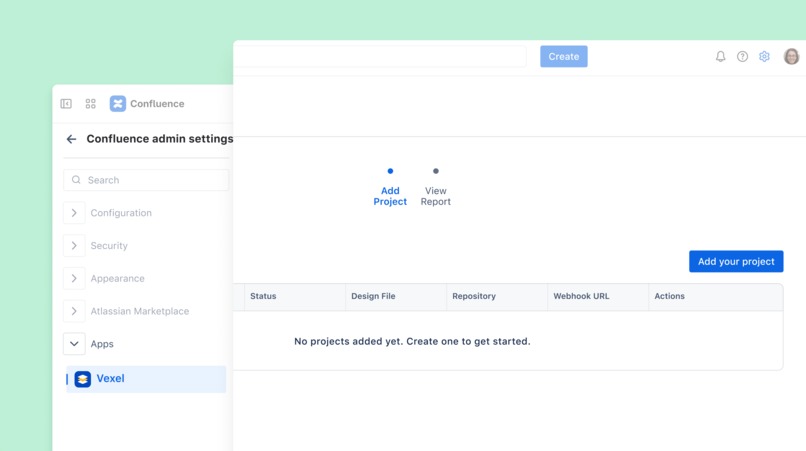The width and height of the screenshot is (806, 451).
Task: Click the top search bar field
Action: (380, 57)
